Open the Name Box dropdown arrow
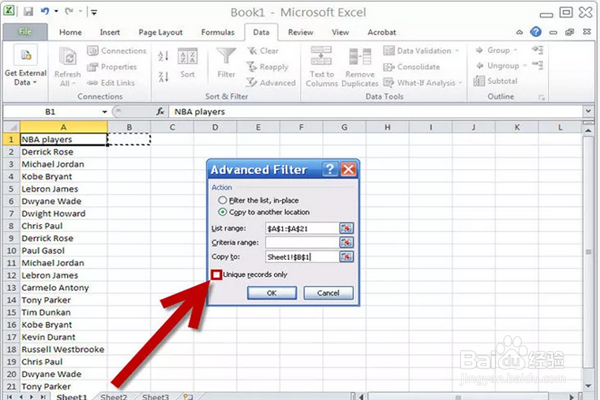Viewport: 600px width, 400px height. point(104,112)
